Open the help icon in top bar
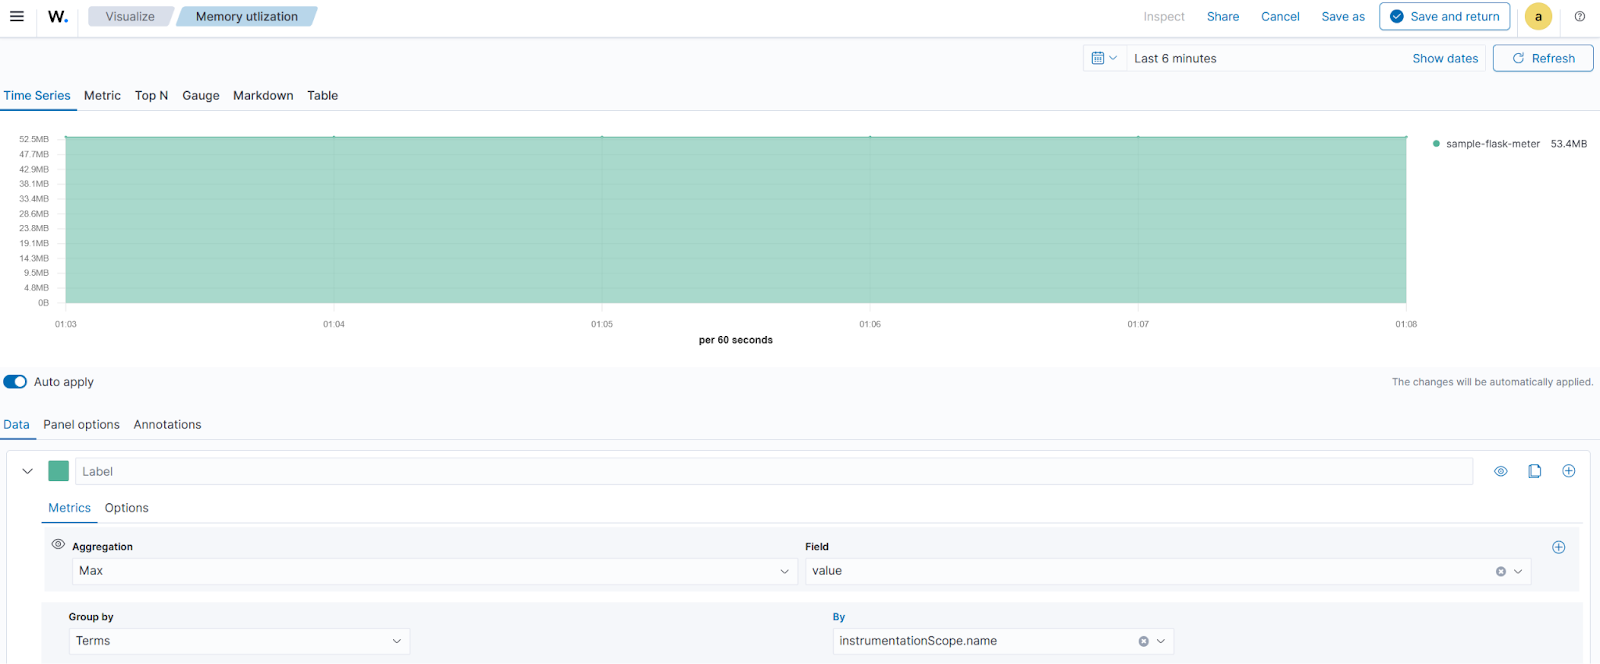The width and height of the screenshot is (1600, 664). pyautogui.click(x=1580, y=16)
